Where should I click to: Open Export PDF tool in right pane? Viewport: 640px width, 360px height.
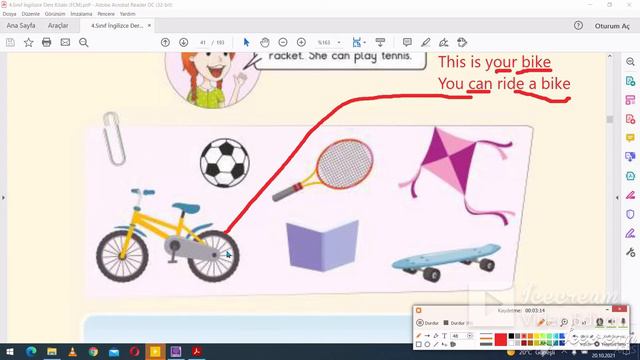click(630, 81)
